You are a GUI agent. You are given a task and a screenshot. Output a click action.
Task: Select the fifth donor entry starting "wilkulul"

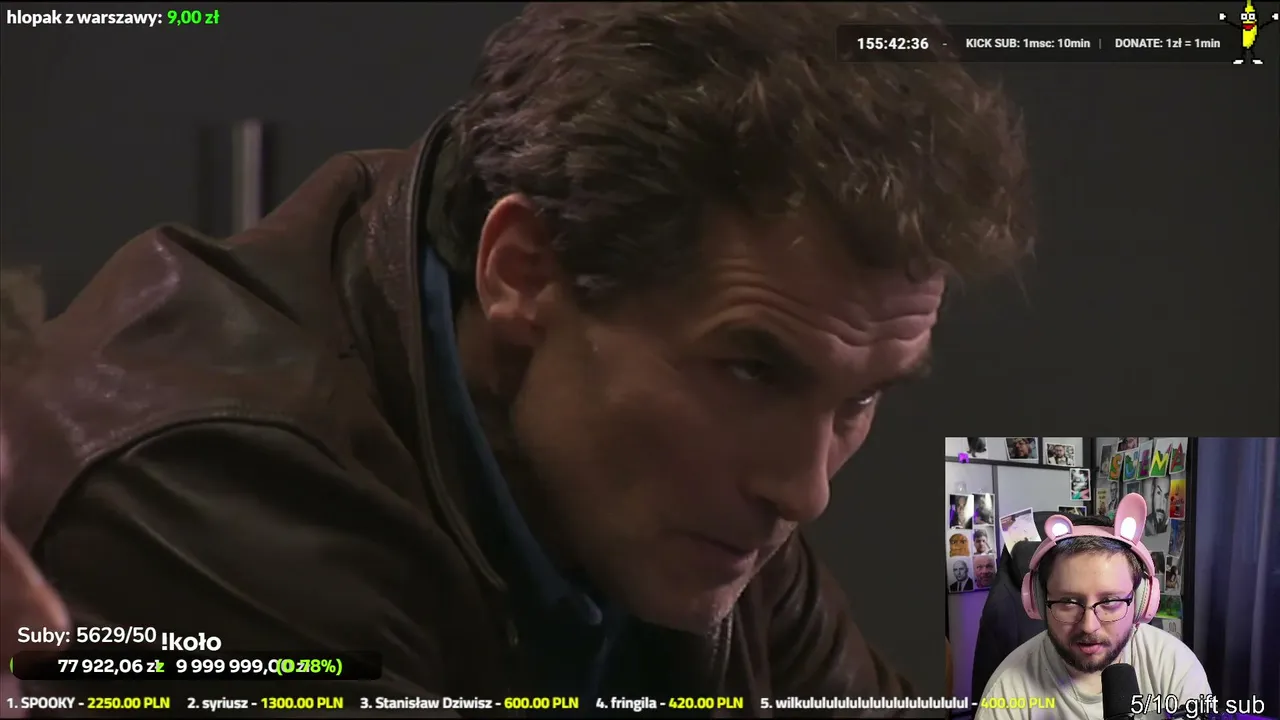click(907, 703)
